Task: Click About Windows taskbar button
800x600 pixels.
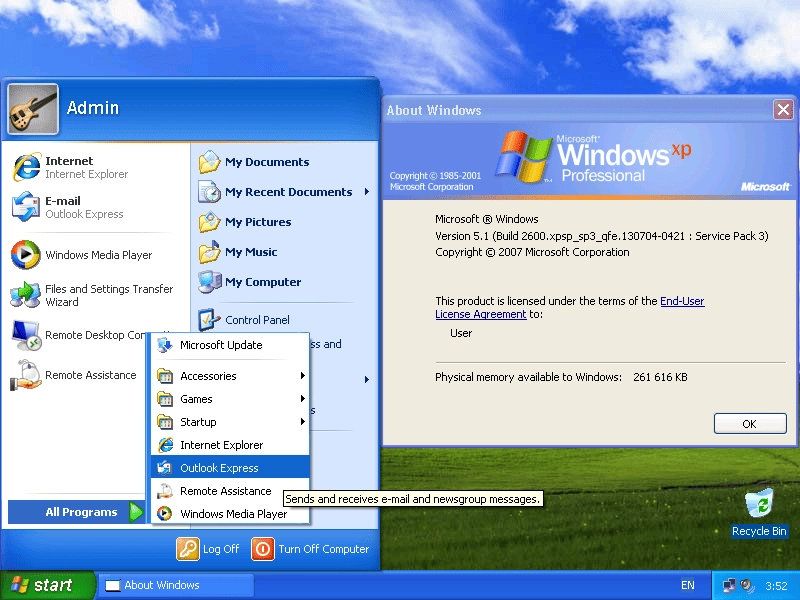Action: (176, 585)
